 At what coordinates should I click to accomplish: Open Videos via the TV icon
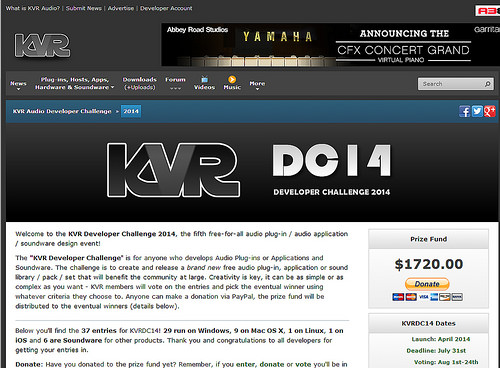(204, 79)
